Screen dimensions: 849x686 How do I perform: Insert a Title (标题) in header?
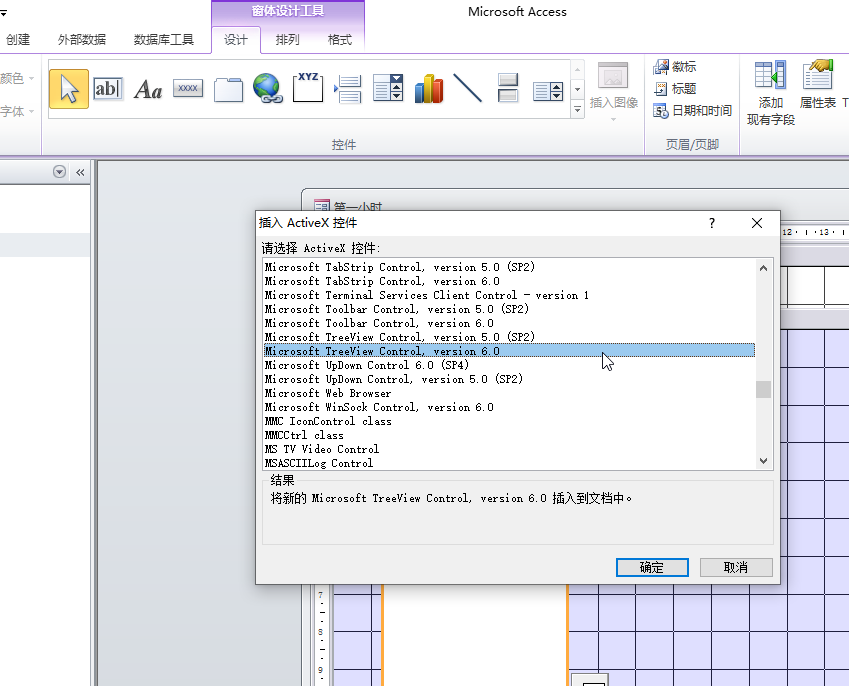pyautogui.click(x=675, y=88)
